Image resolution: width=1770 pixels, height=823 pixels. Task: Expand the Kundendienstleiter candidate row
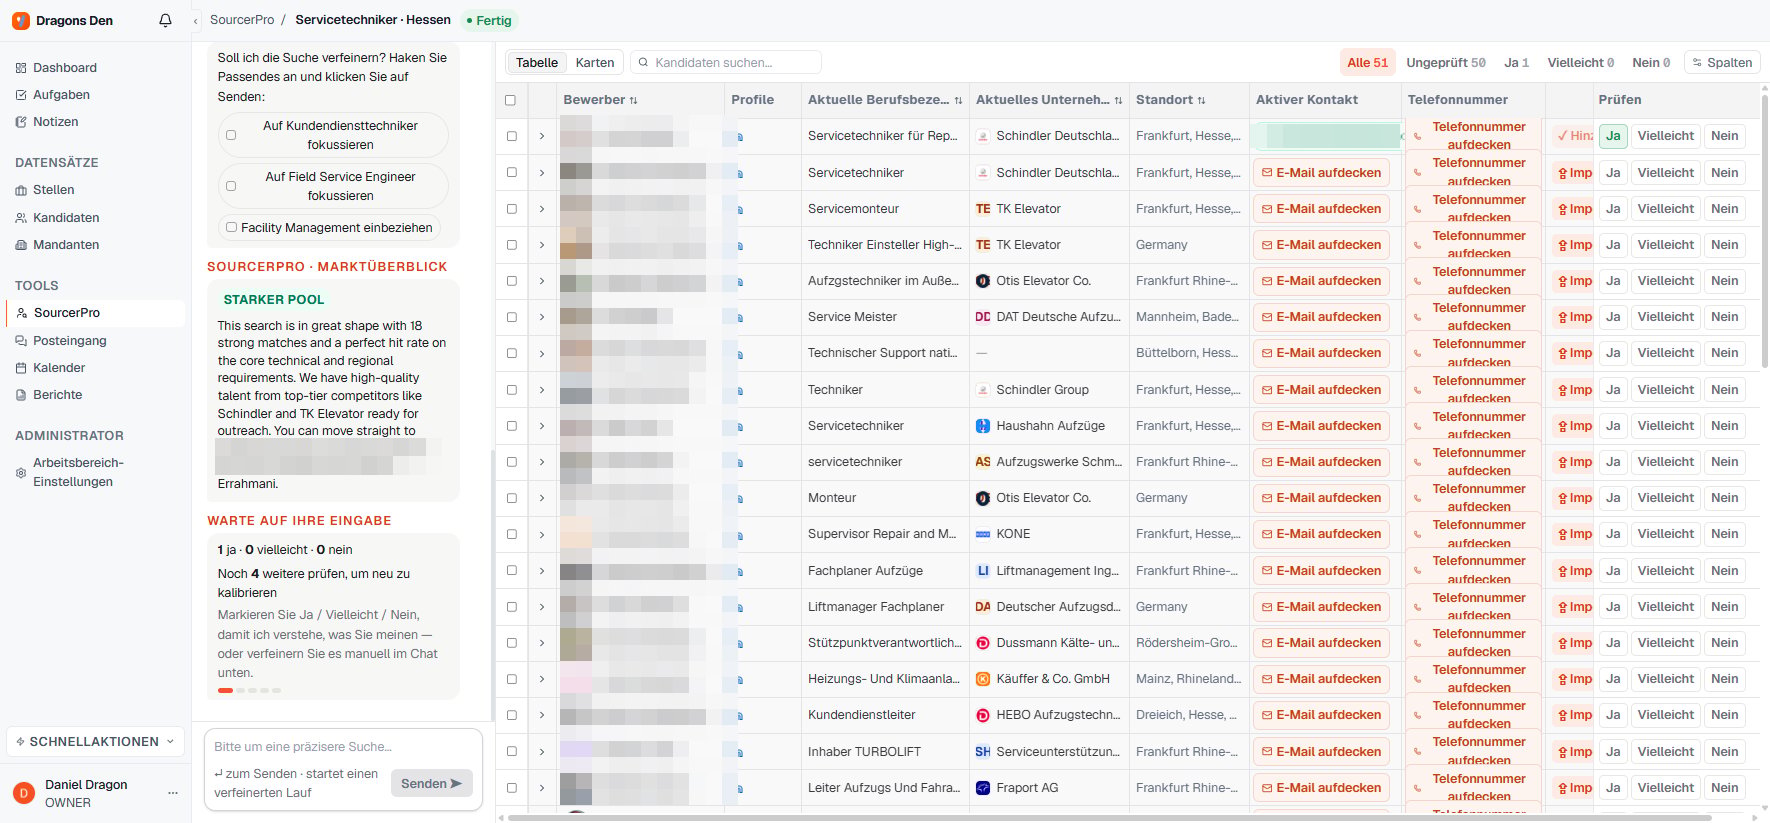tap(542, 715)
